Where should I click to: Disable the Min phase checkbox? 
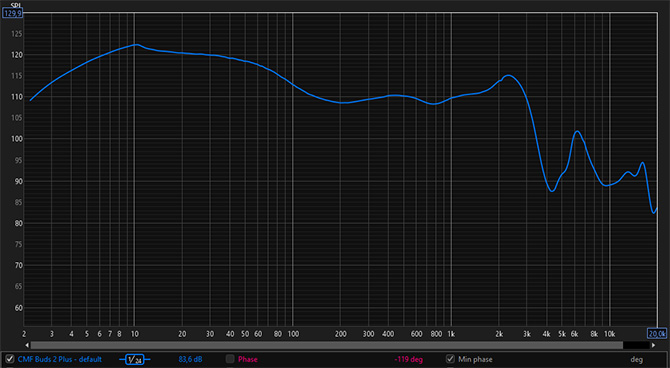[x=450, y=359]
